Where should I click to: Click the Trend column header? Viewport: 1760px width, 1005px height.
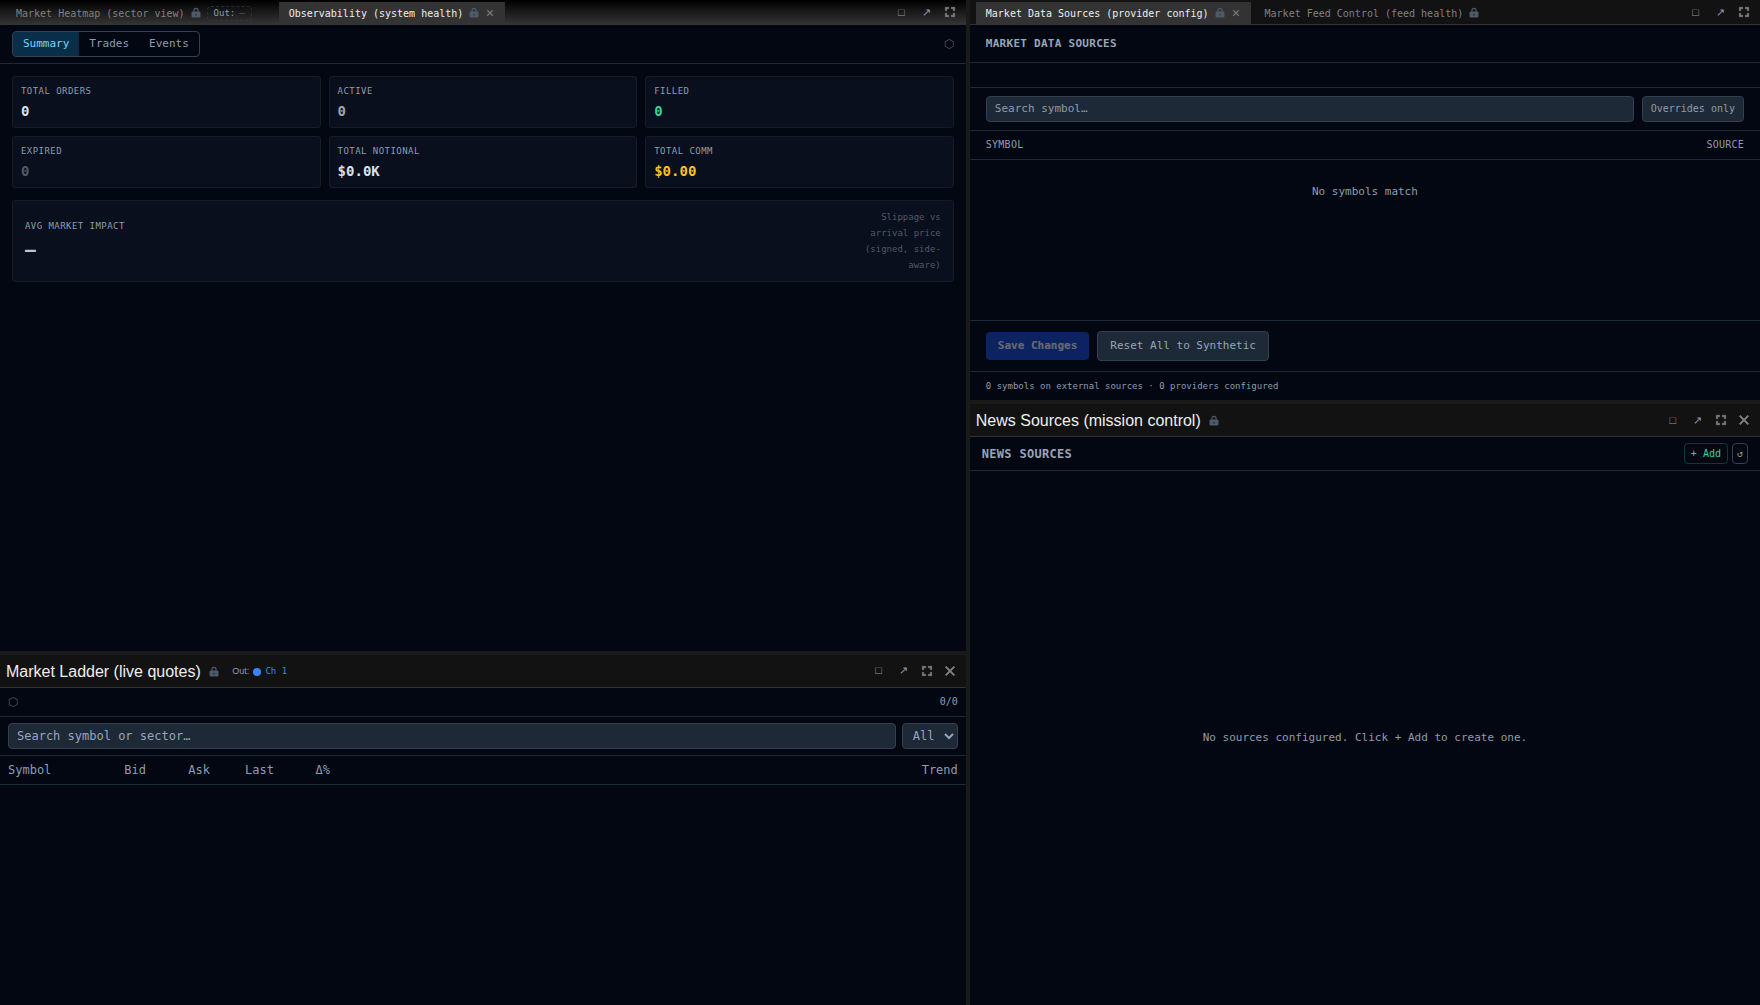point(939,770)
